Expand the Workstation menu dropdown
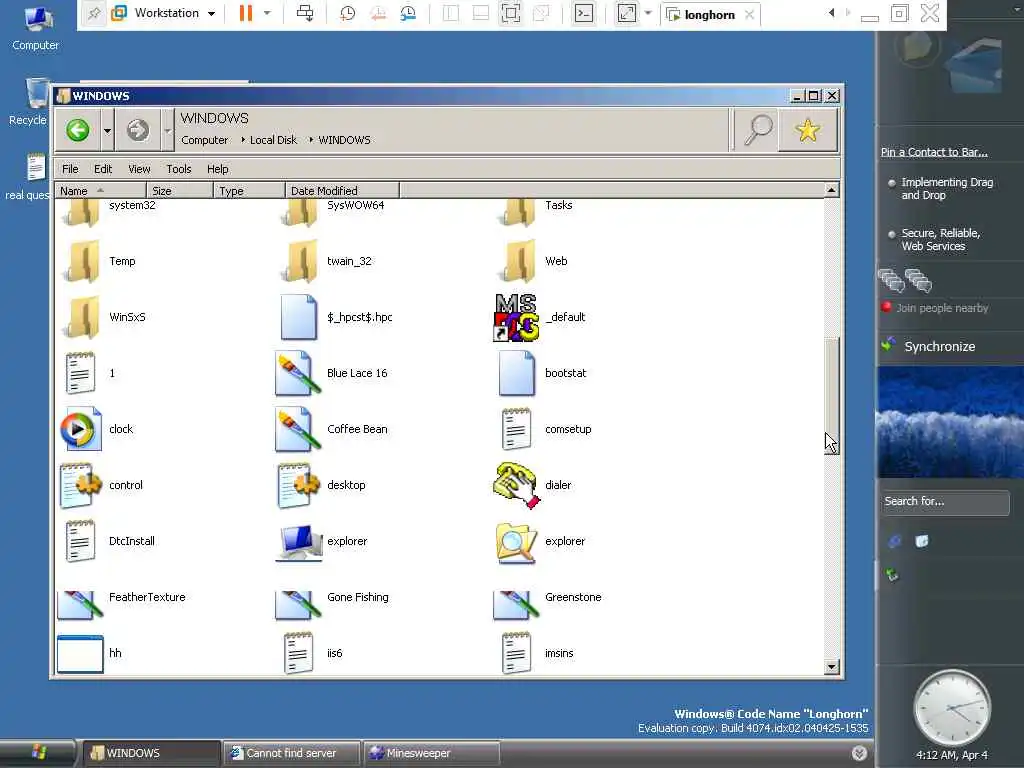This screenshot has width=1024, height=768. [212, 14]
